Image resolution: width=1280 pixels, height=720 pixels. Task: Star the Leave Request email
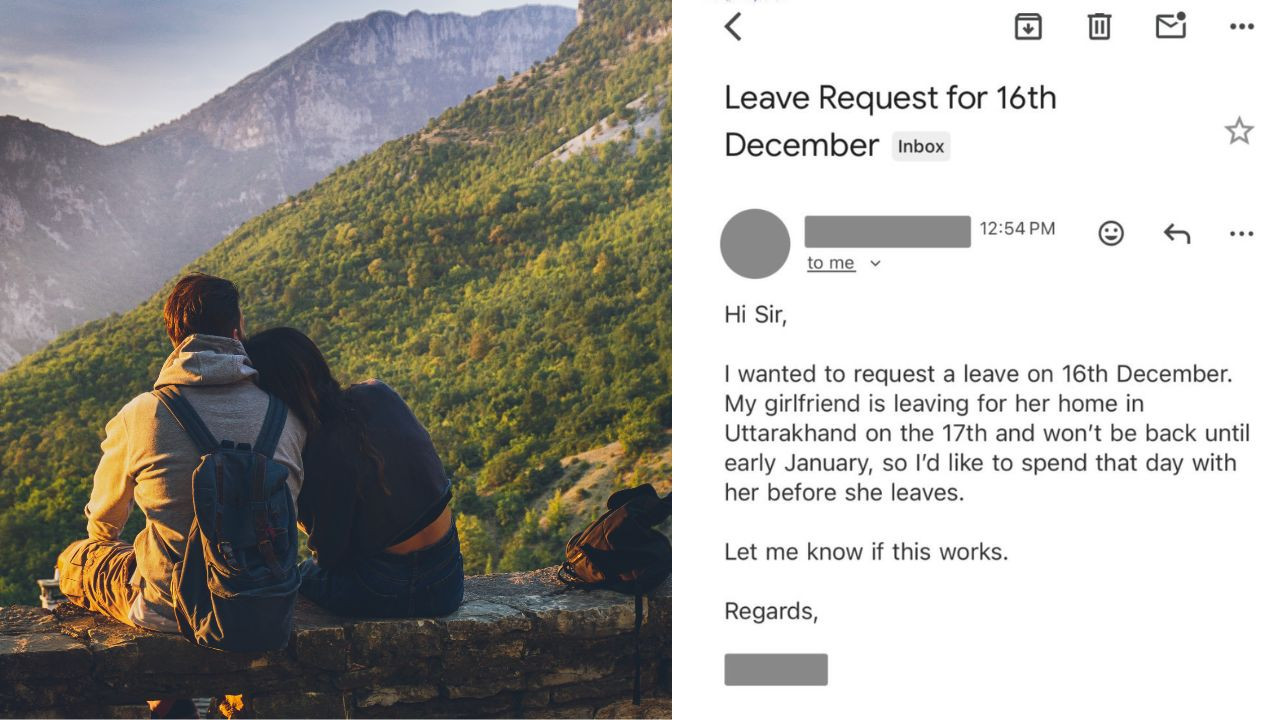[1239, 131]
